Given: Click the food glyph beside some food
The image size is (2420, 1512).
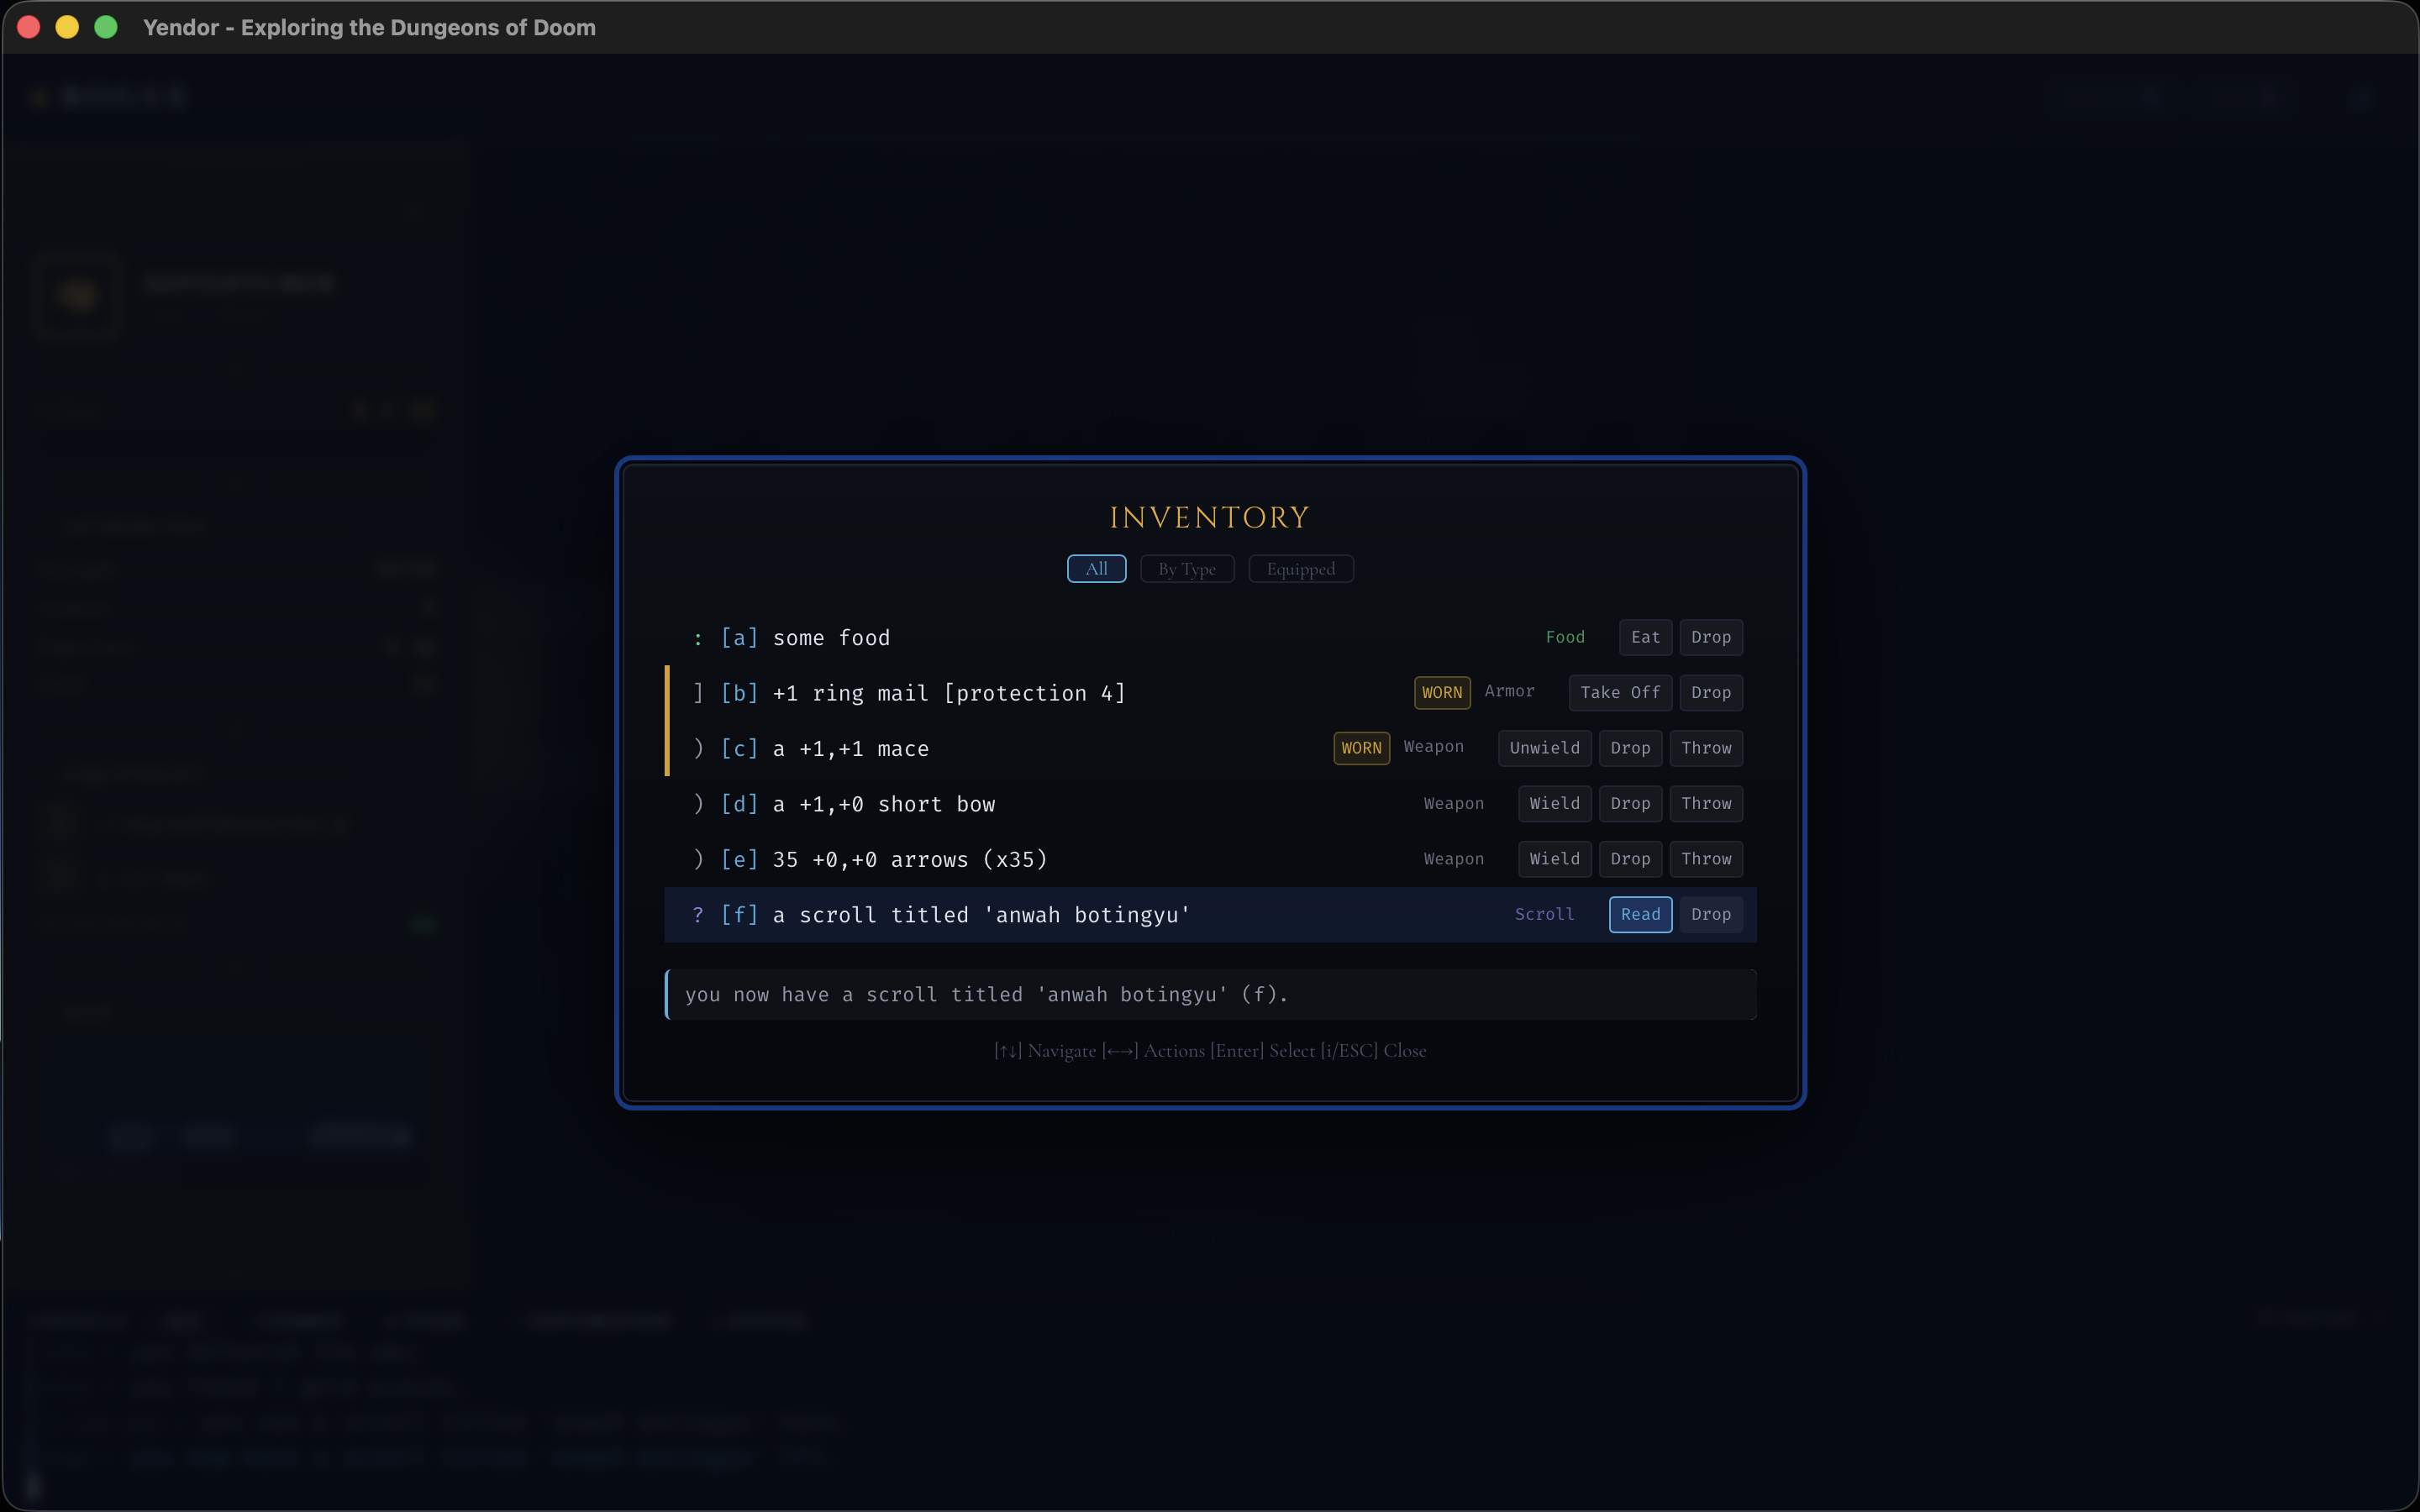Looking at the screenshot, I should [x=699, y=637].
